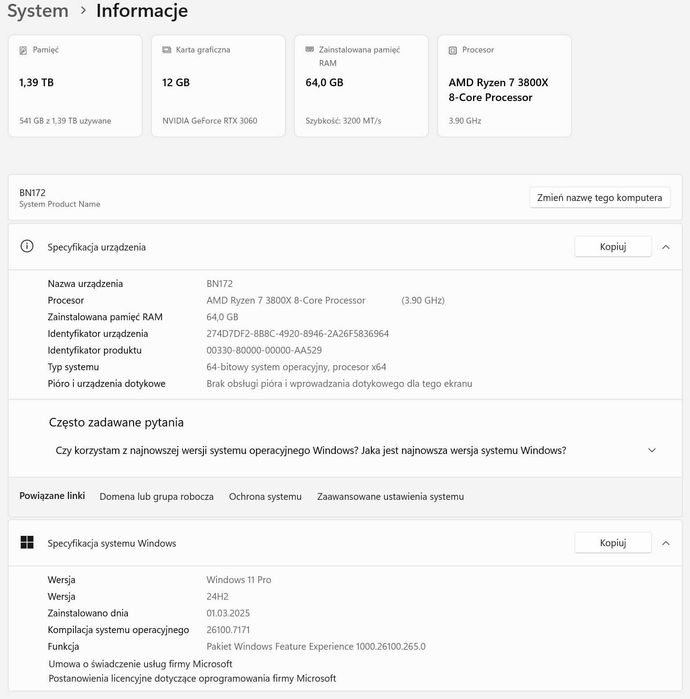Copy device specs with the Kopiuj button

pyautogui.click(x=612, y=247)
